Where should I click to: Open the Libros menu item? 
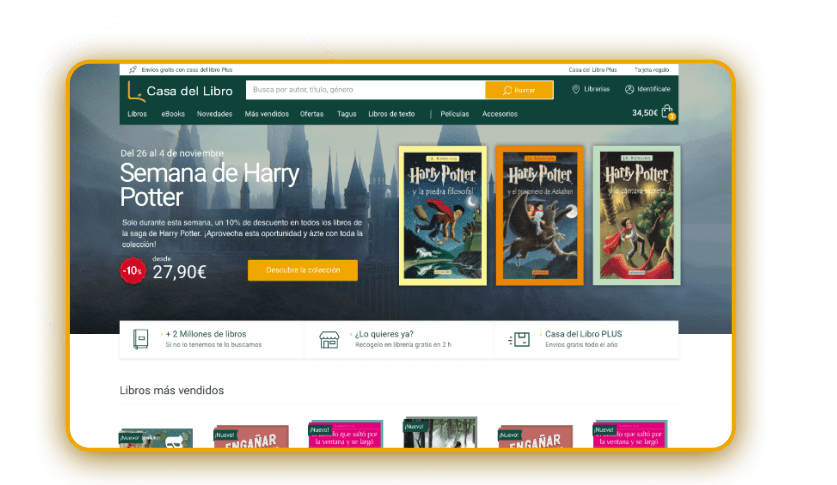tap(137, 114)
